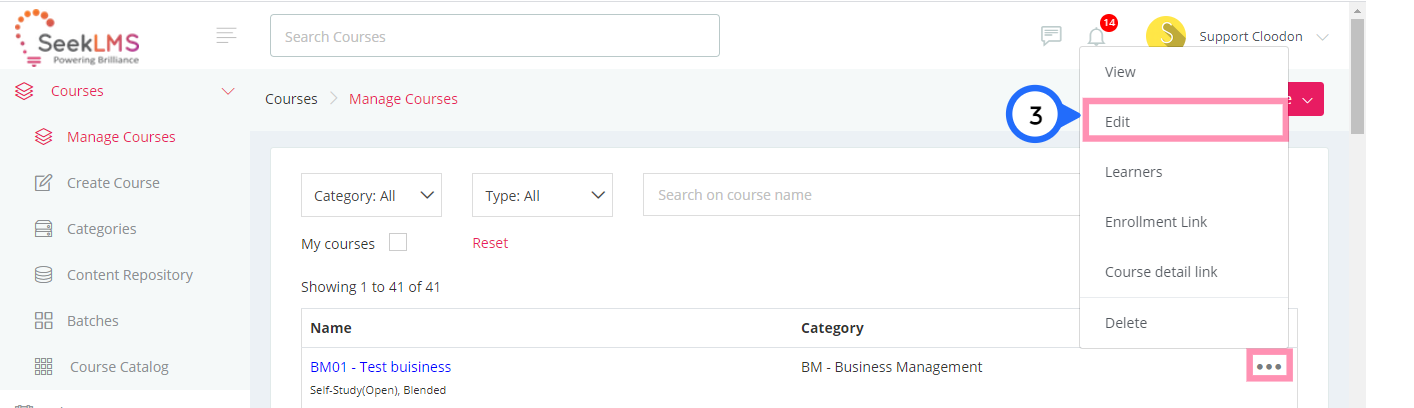Open the Category: All dropdown
The height and width of the screenshot is (408, 1414).
[371, 195]
